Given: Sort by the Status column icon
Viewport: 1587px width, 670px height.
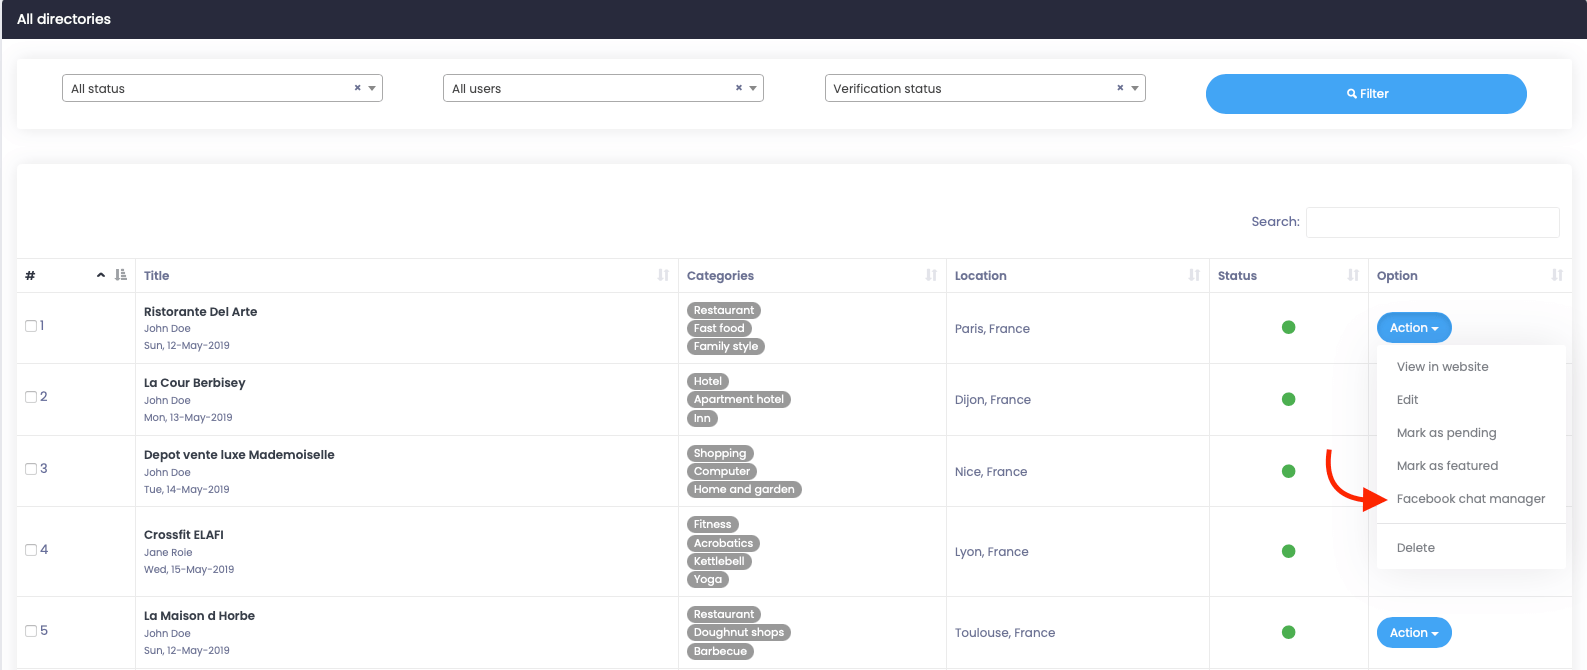Looking at the screenshot, I should (1353, 275).
